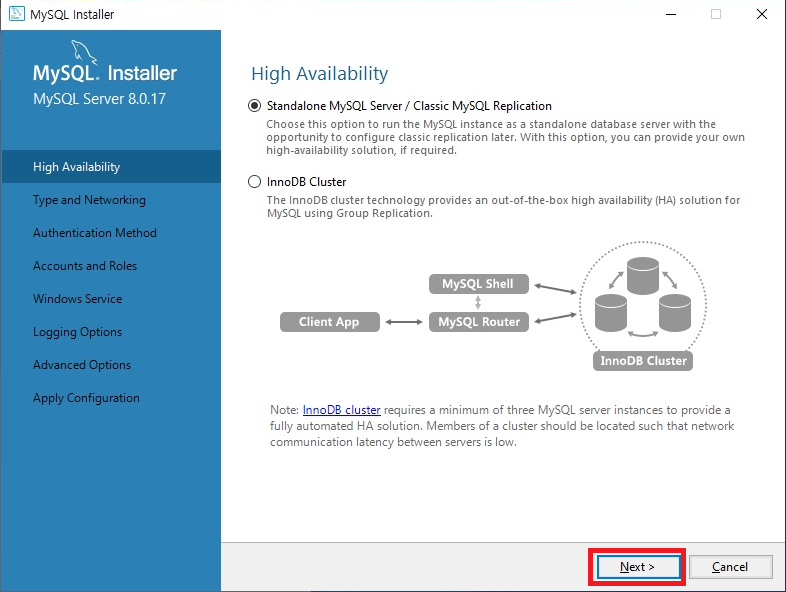Click the Next button
Viewport: 786px width, 592px height.
[638, 567]
